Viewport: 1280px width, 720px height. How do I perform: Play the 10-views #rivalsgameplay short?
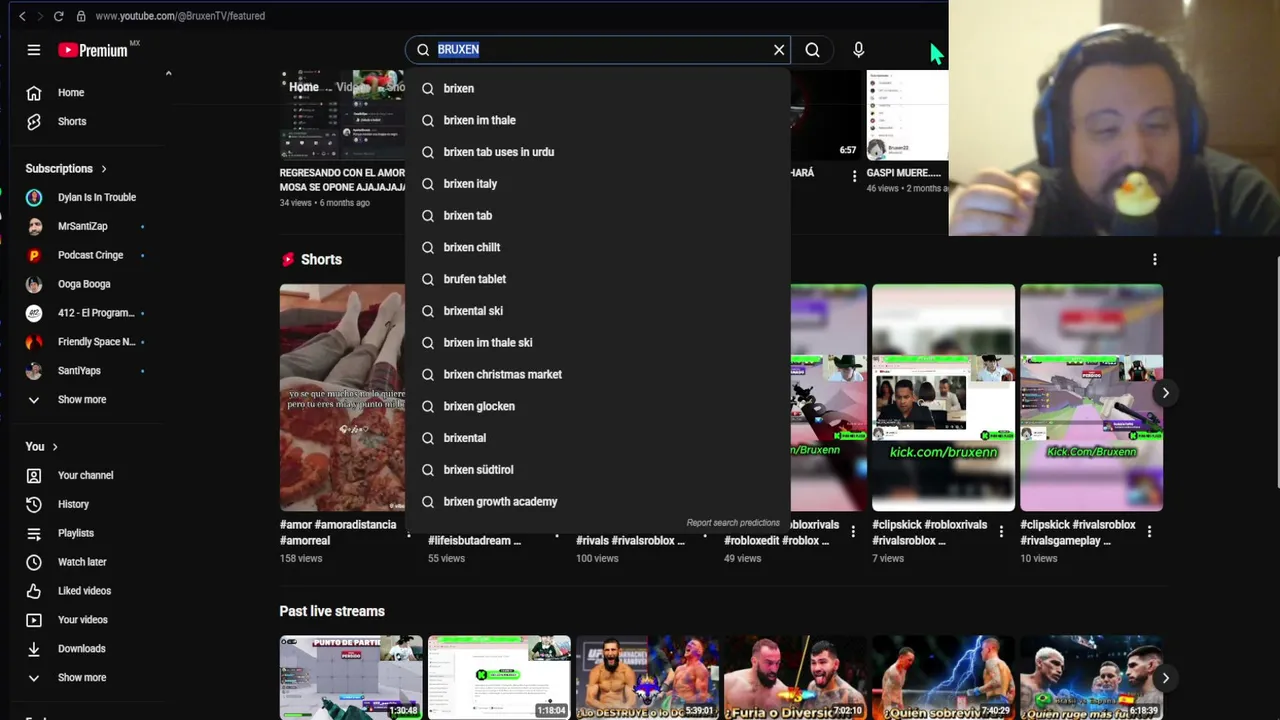[x=1091, y=398]
